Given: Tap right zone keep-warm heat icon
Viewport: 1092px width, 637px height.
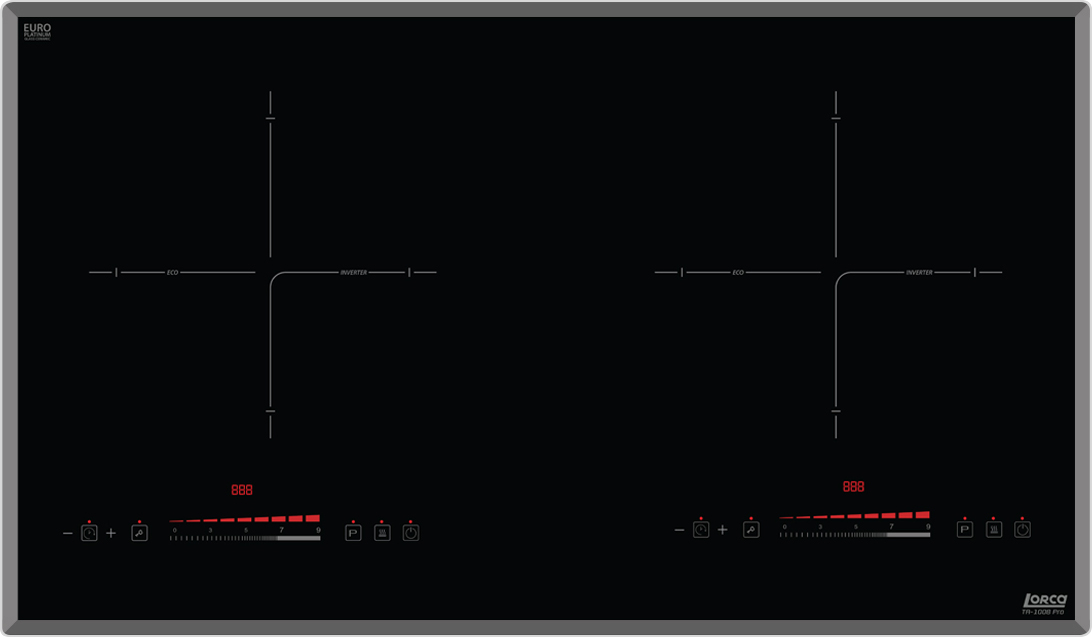Looking at the screenshot, I should (994, 530).
